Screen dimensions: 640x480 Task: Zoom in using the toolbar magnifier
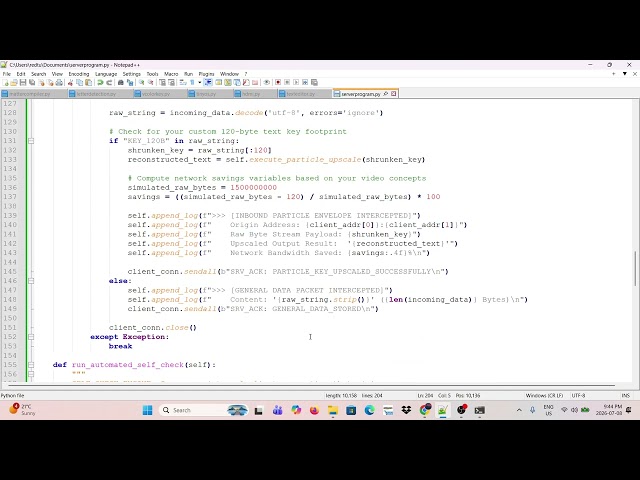click(x=142, y=82)
